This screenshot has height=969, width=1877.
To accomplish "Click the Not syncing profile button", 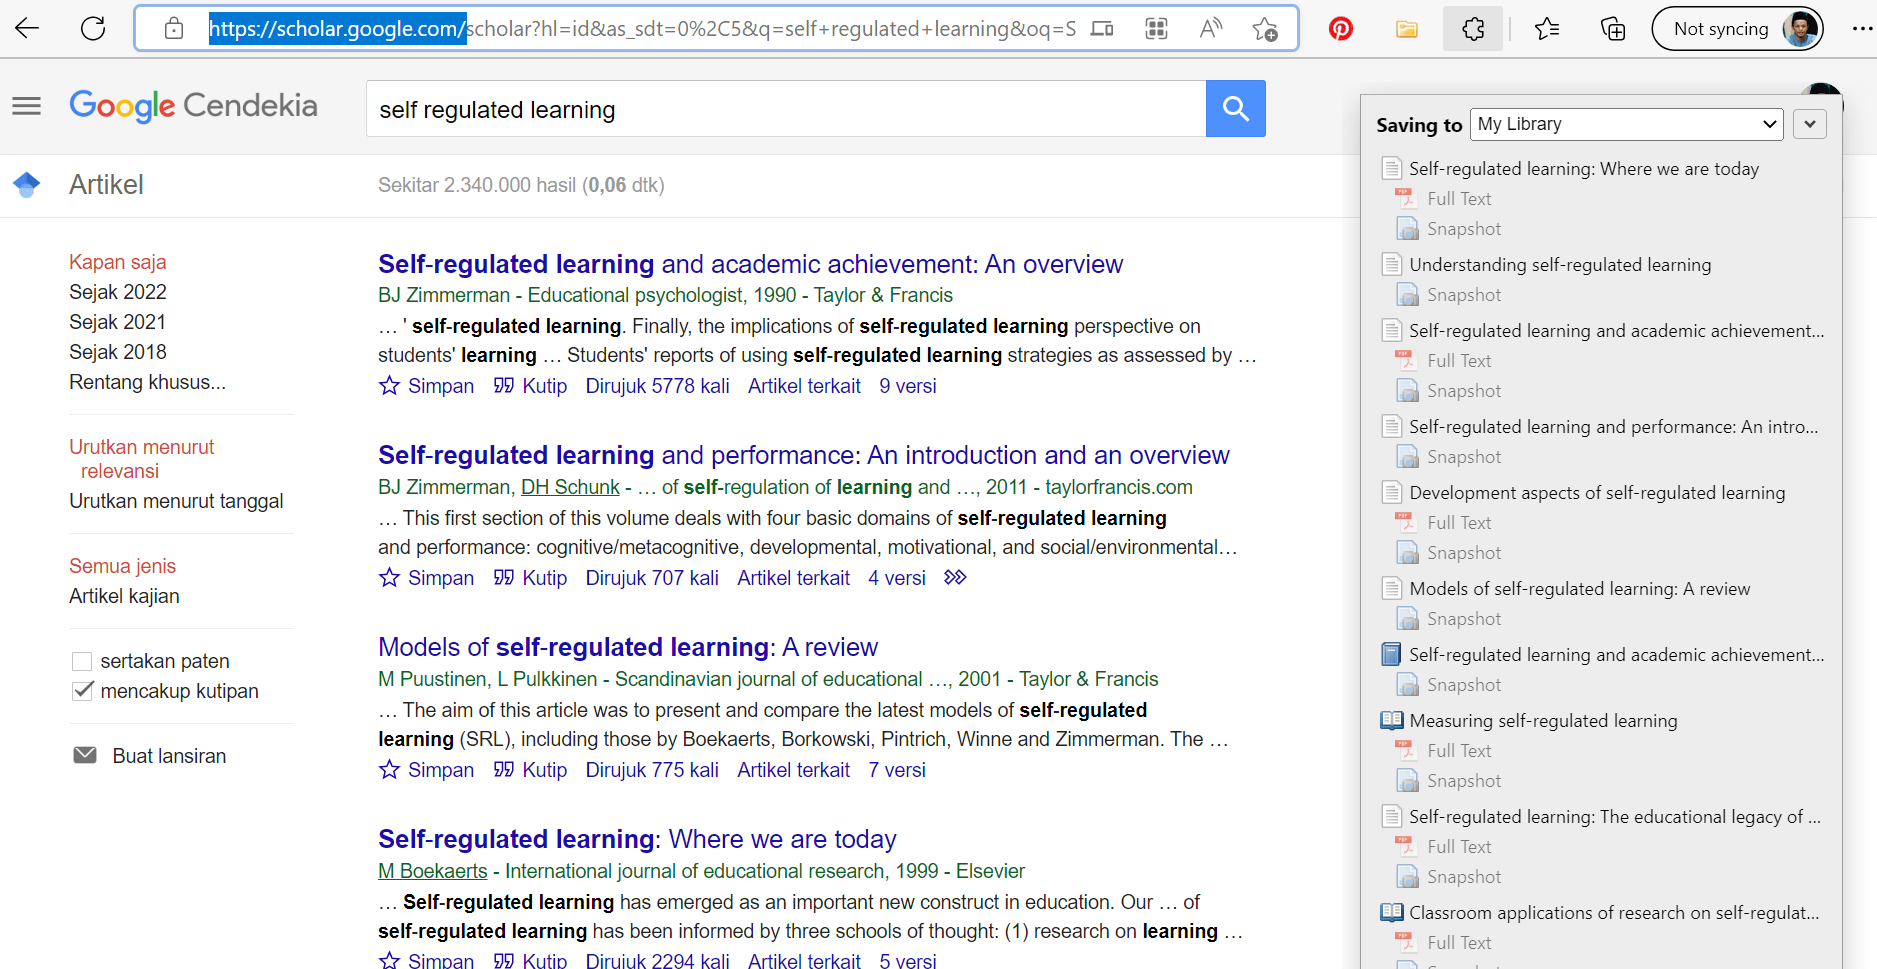I will [1737, 29].
